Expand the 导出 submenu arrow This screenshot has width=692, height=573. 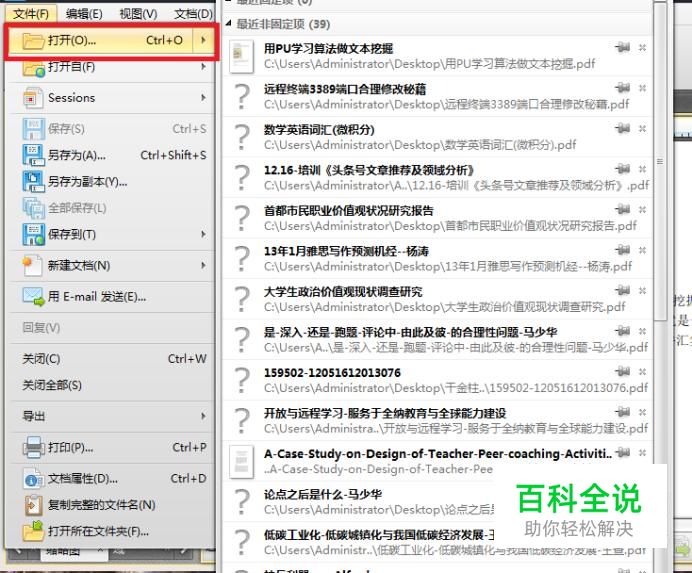tap(203, 416)
